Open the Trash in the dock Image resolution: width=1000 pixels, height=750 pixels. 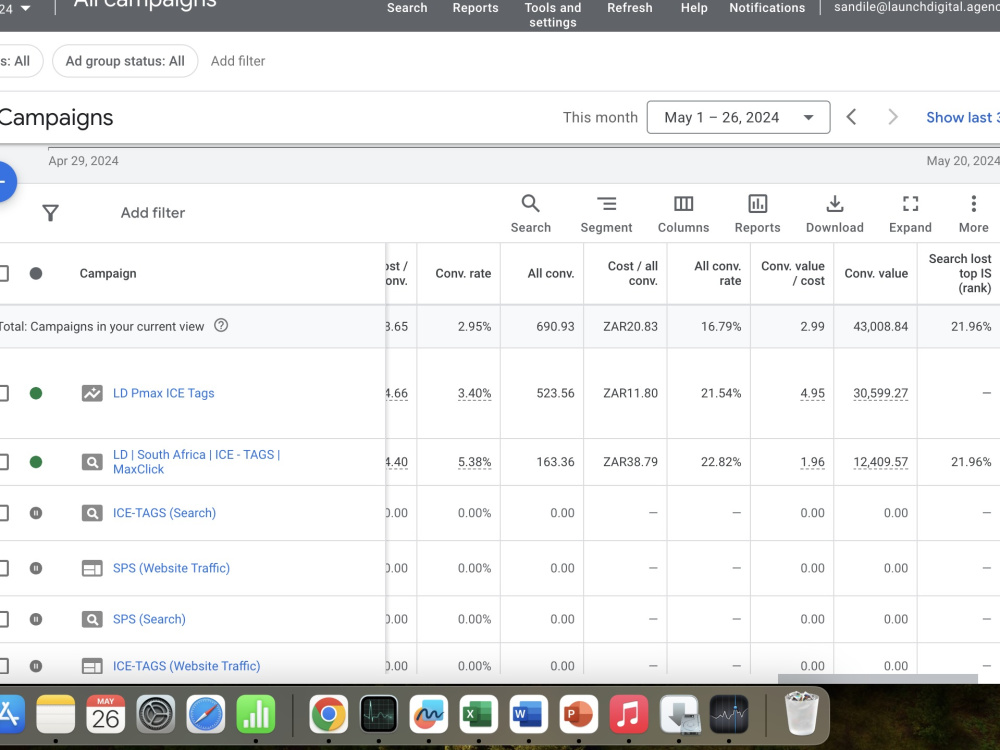pos(801,714)
